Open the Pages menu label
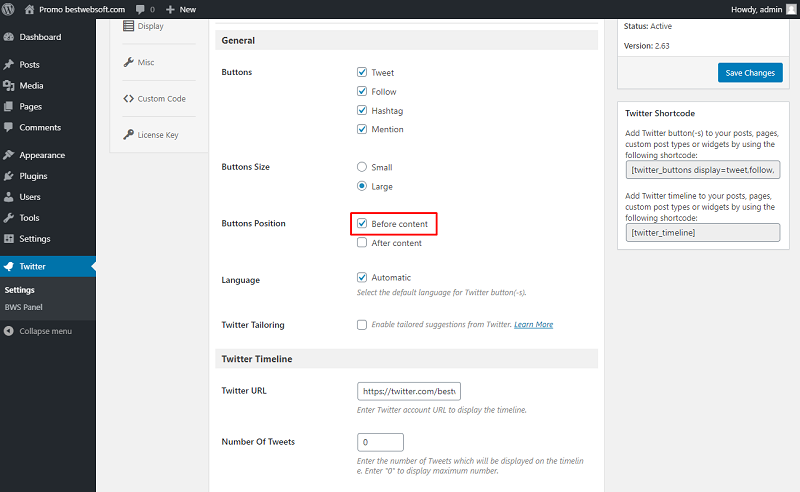Image resolution: width=800 pixels, height=492 pixels. pyautogui.click(x=31, y=106)
